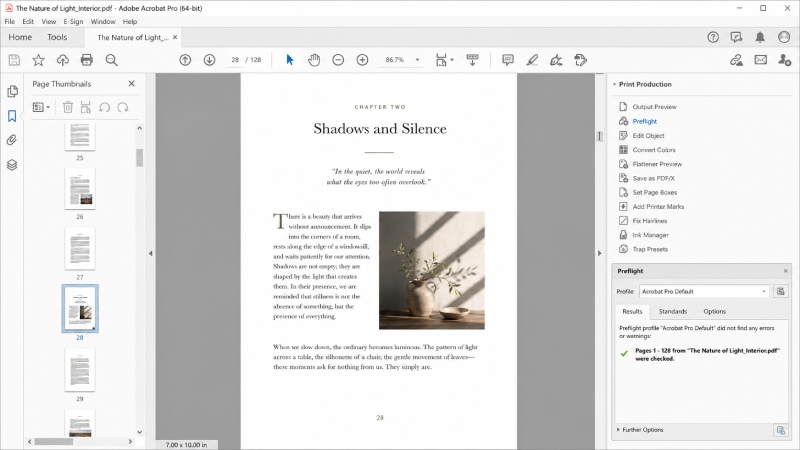This screenshot has height=450, width=800.
Task: Delete selected page thumbnail trash icon
Action: 68,107
